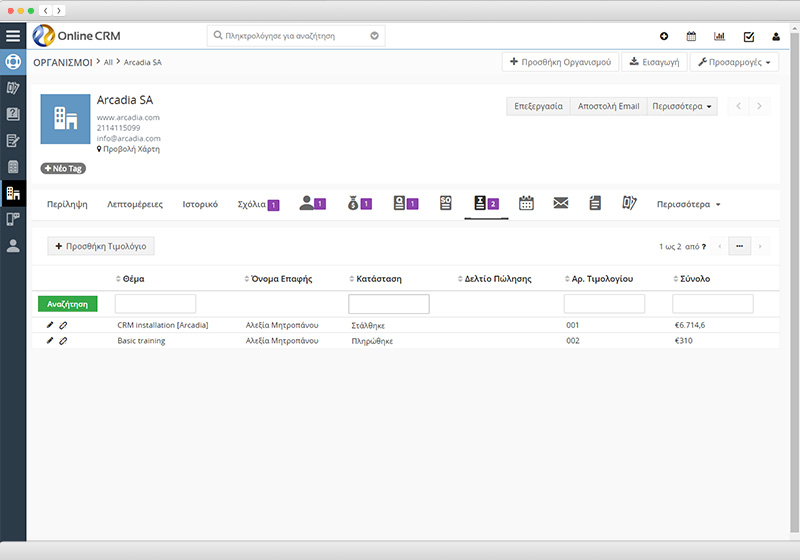Click the quick create plus icon

coord(664,36)
